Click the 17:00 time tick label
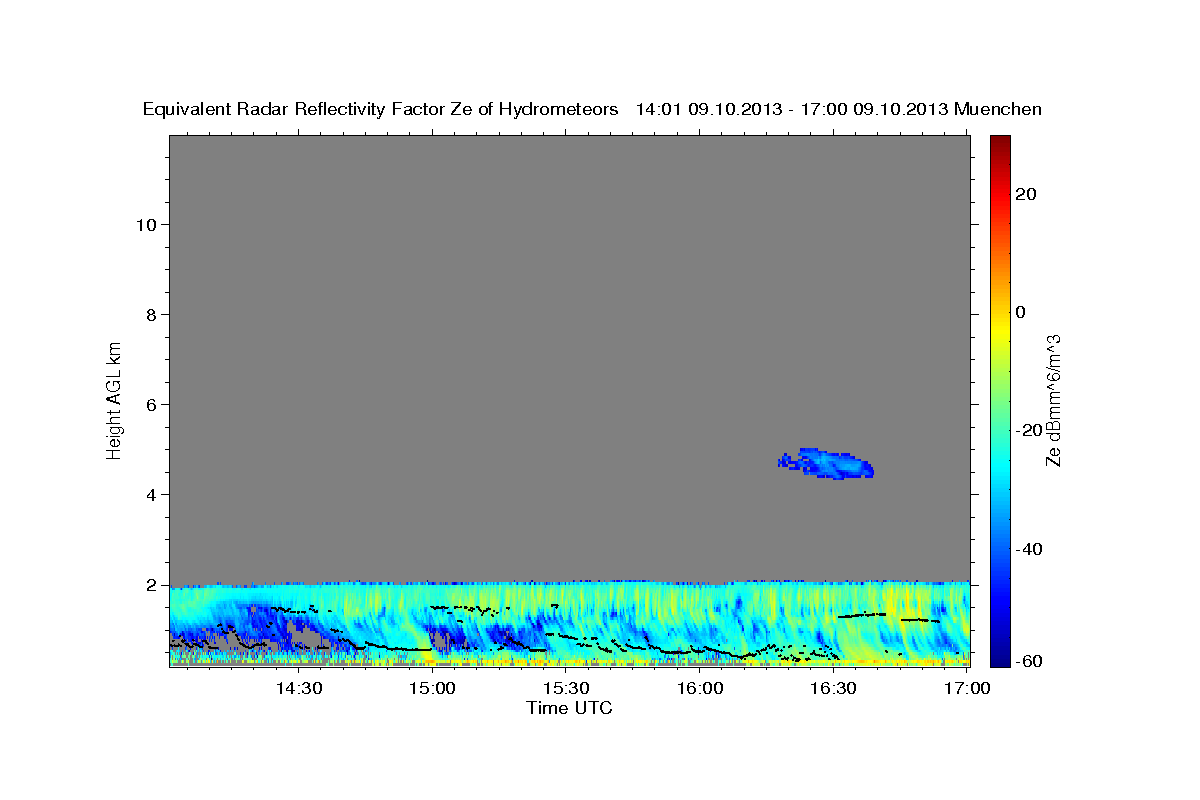1200x800 pixels. (966, 689)
